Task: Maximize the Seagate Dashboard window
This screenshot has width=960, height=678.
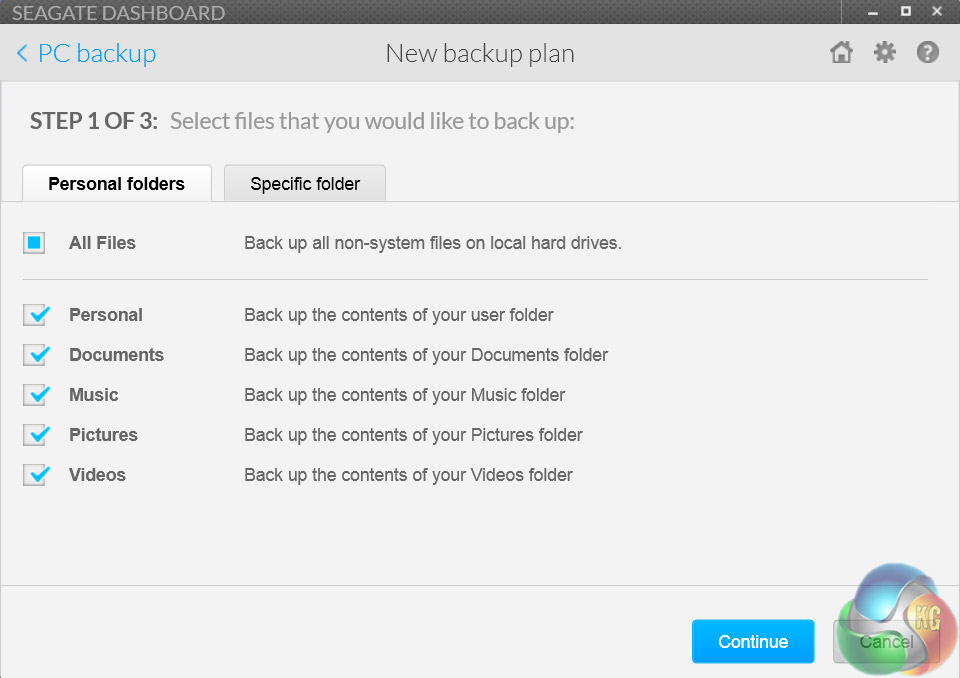Action: tap(905, 12)
